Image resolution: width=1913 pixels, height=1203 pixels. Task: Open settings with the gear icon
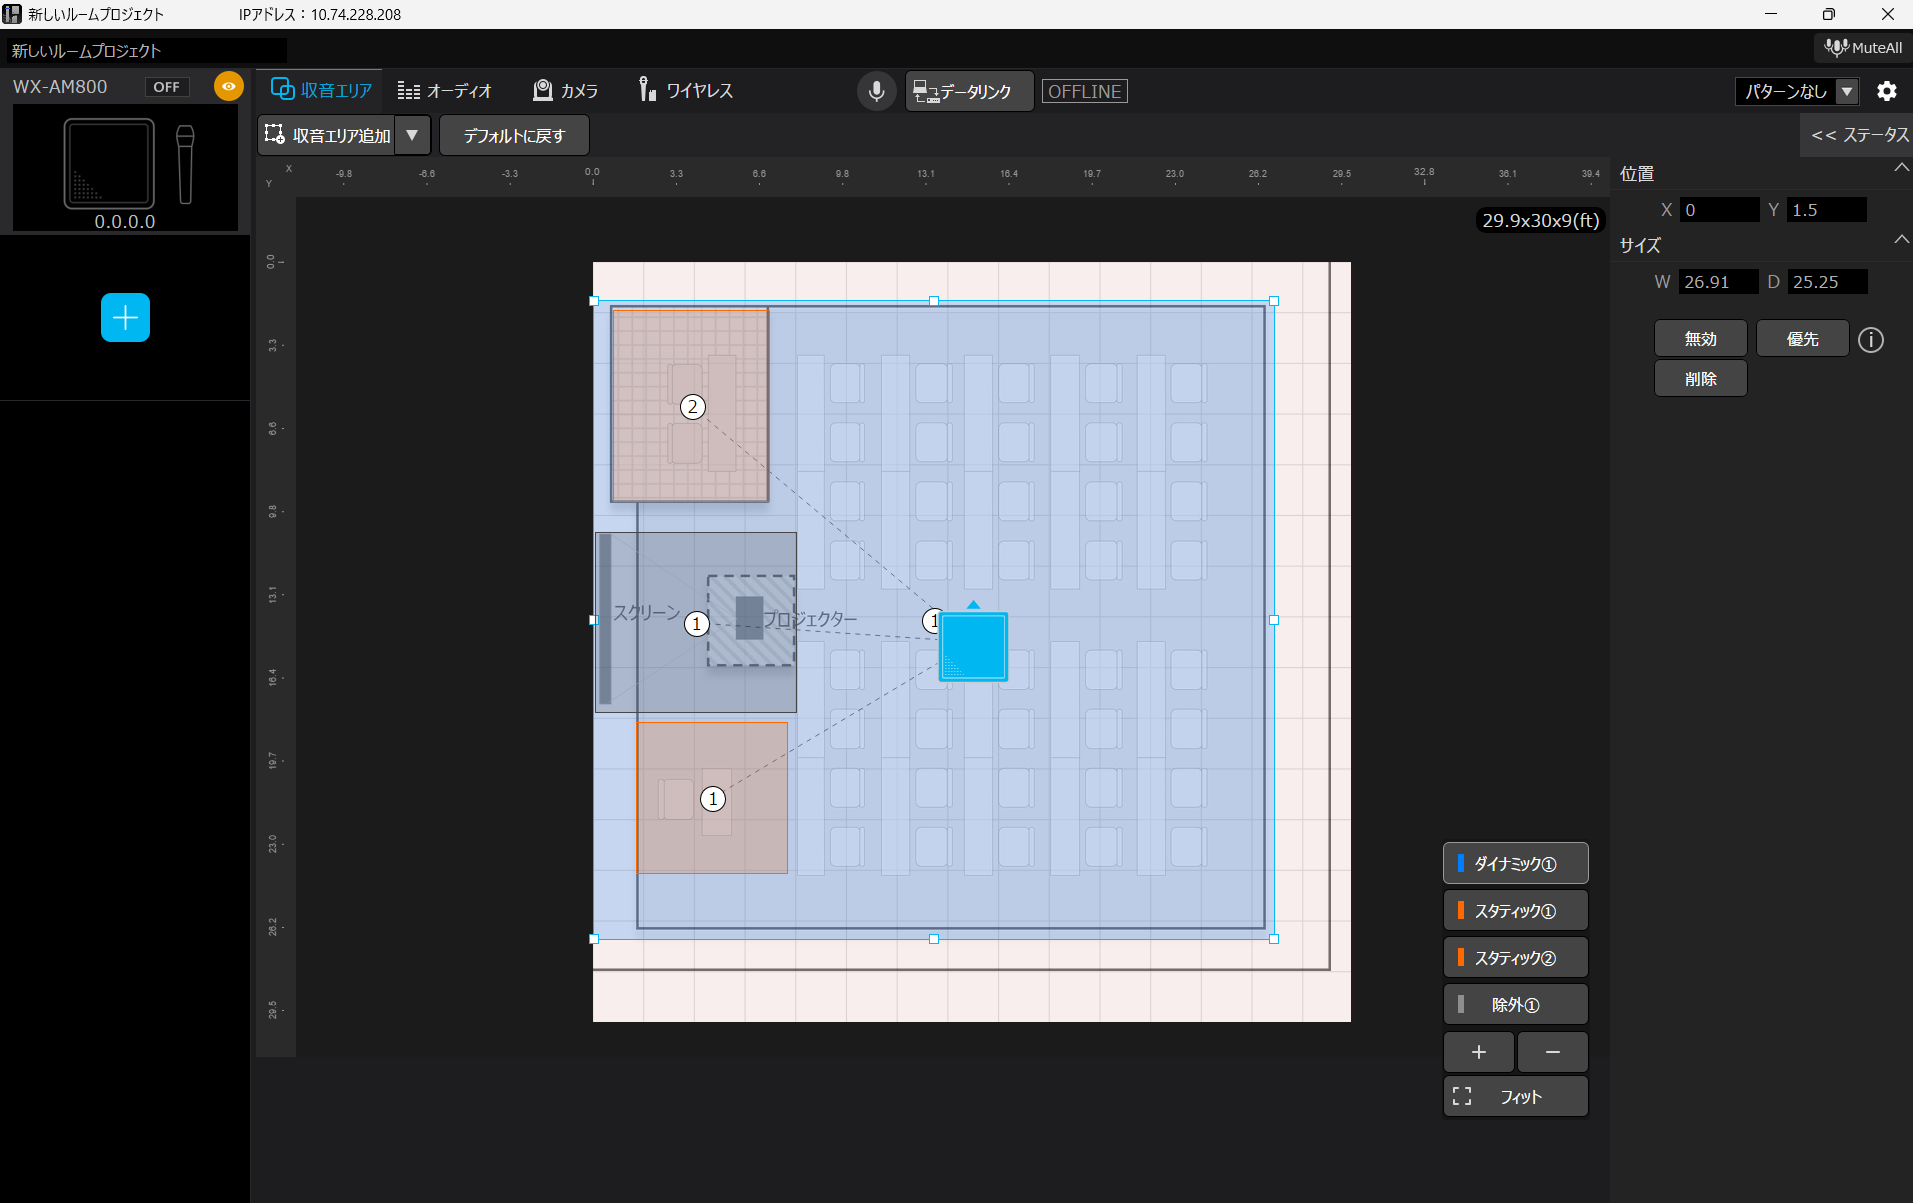pyautogui.click(x=1886, y=91)
